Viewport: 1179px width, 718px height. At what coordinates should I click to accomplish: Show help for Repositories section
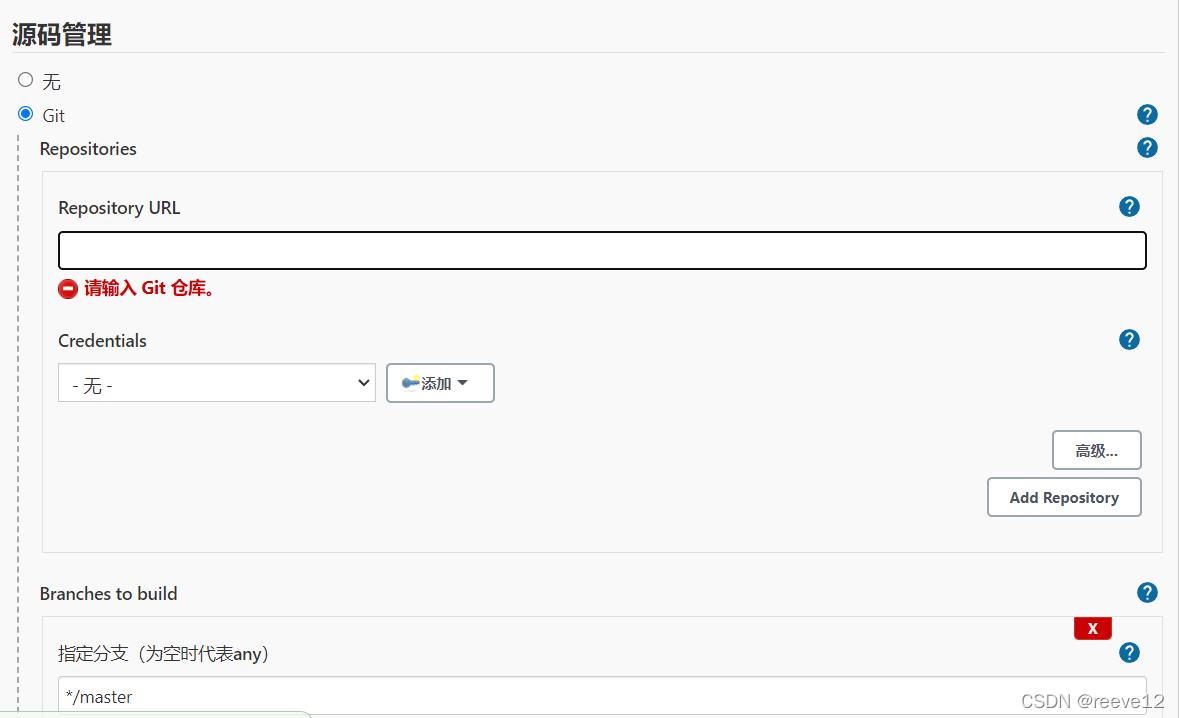[x=1147, y=148]
